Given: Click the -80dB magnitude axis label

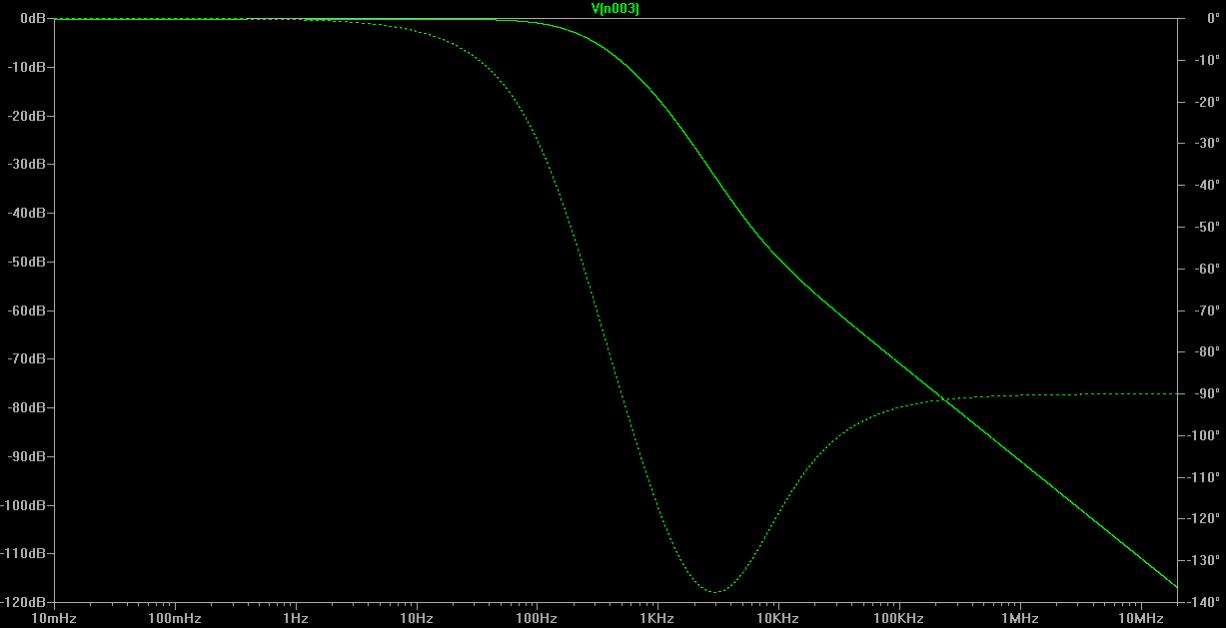Looking at the screenshot, I should tap(28, 408).
